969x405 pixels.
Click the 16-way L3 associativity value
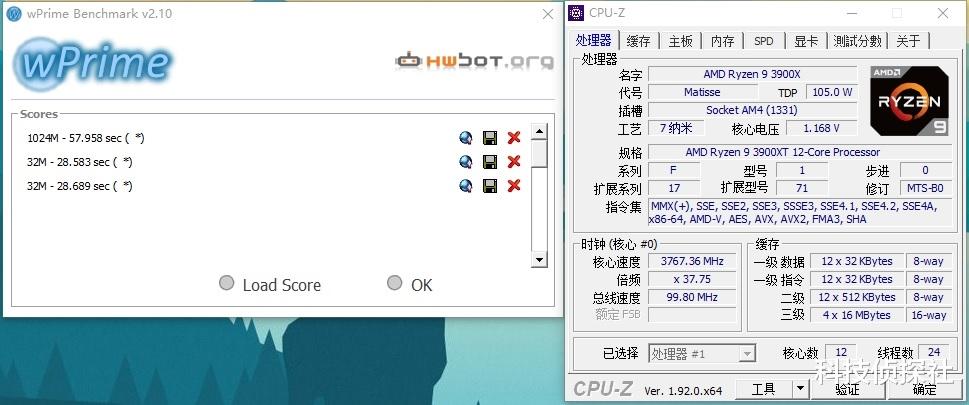coord(928,315)
